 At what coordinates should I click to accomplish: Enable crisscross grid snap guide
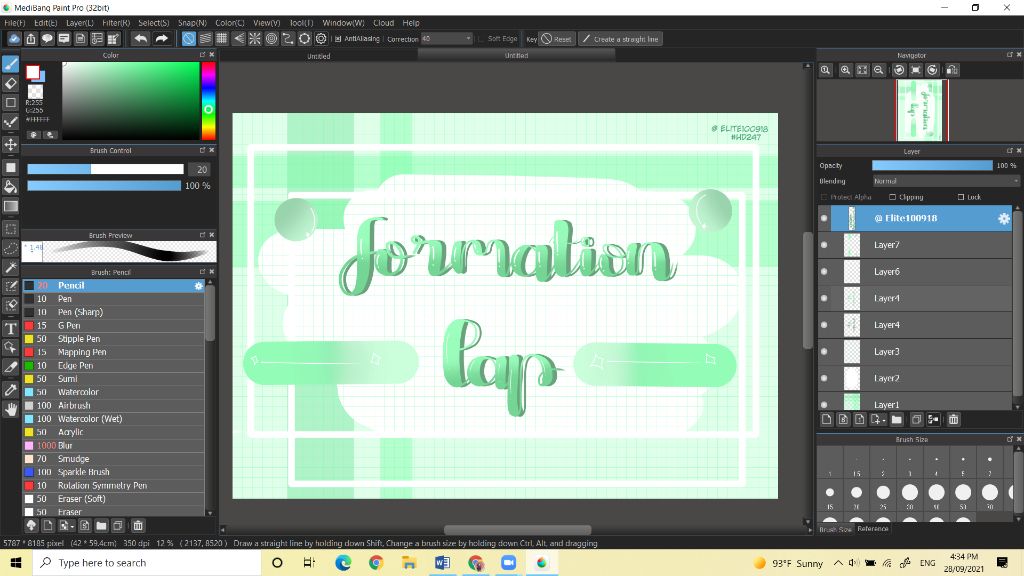[222, 39]
